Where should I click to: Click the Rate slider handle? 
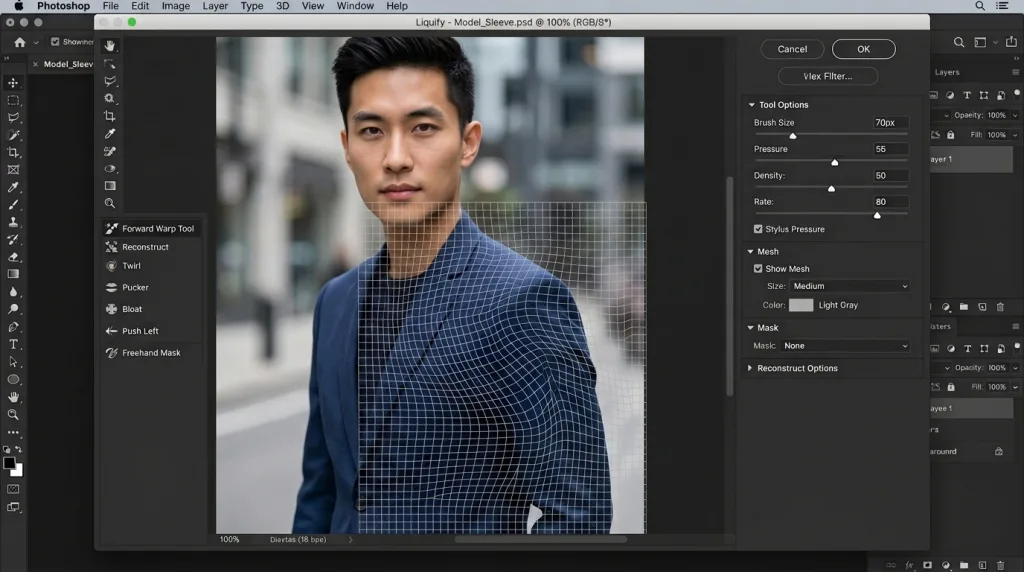tap(877, 215)
